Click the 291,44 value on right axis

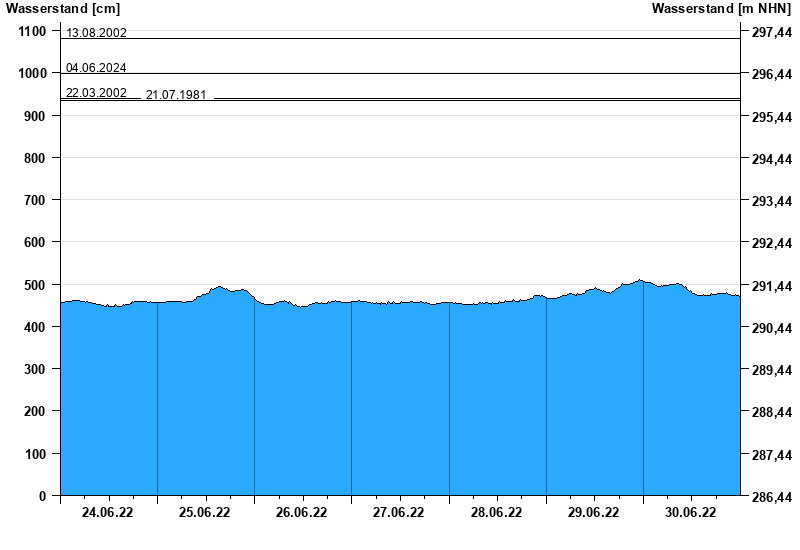[x=771, y=287]
